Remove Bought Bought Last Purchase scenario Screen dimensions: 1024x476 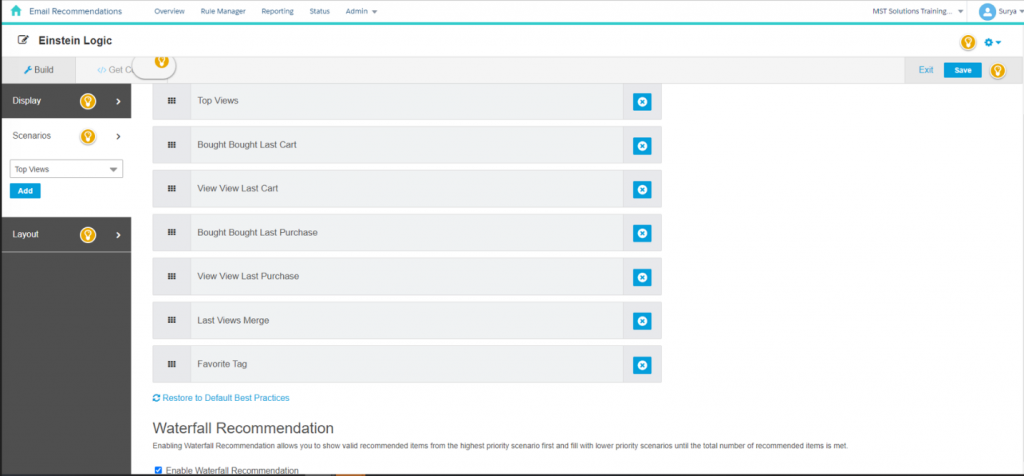[x=642, y=233]
